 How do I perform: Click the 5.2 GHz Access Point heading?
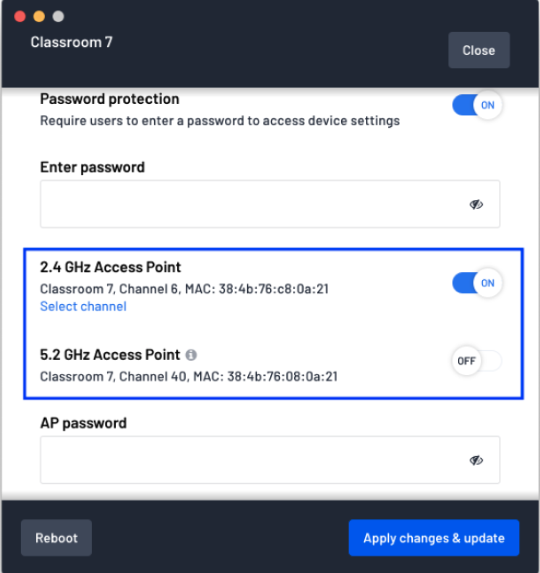coord(110,355)
